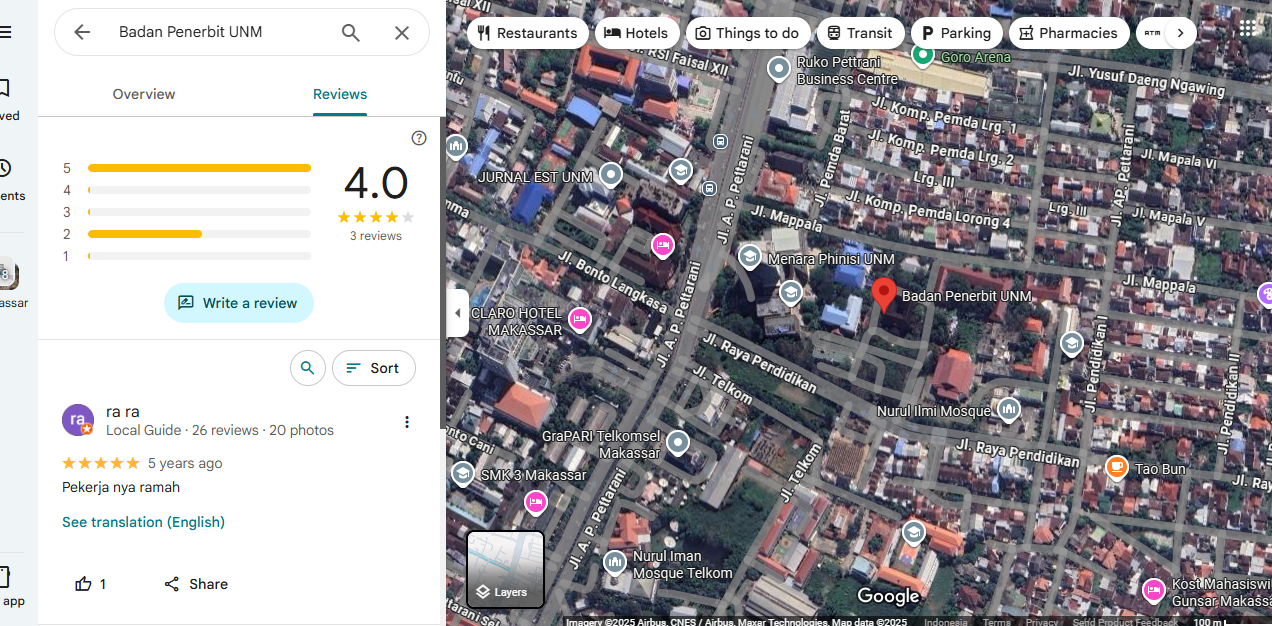The height and width of the screenshot is (626, 1272).
Task: Like the review with thumbs-up icon
Action: click(x=84, y=584)
